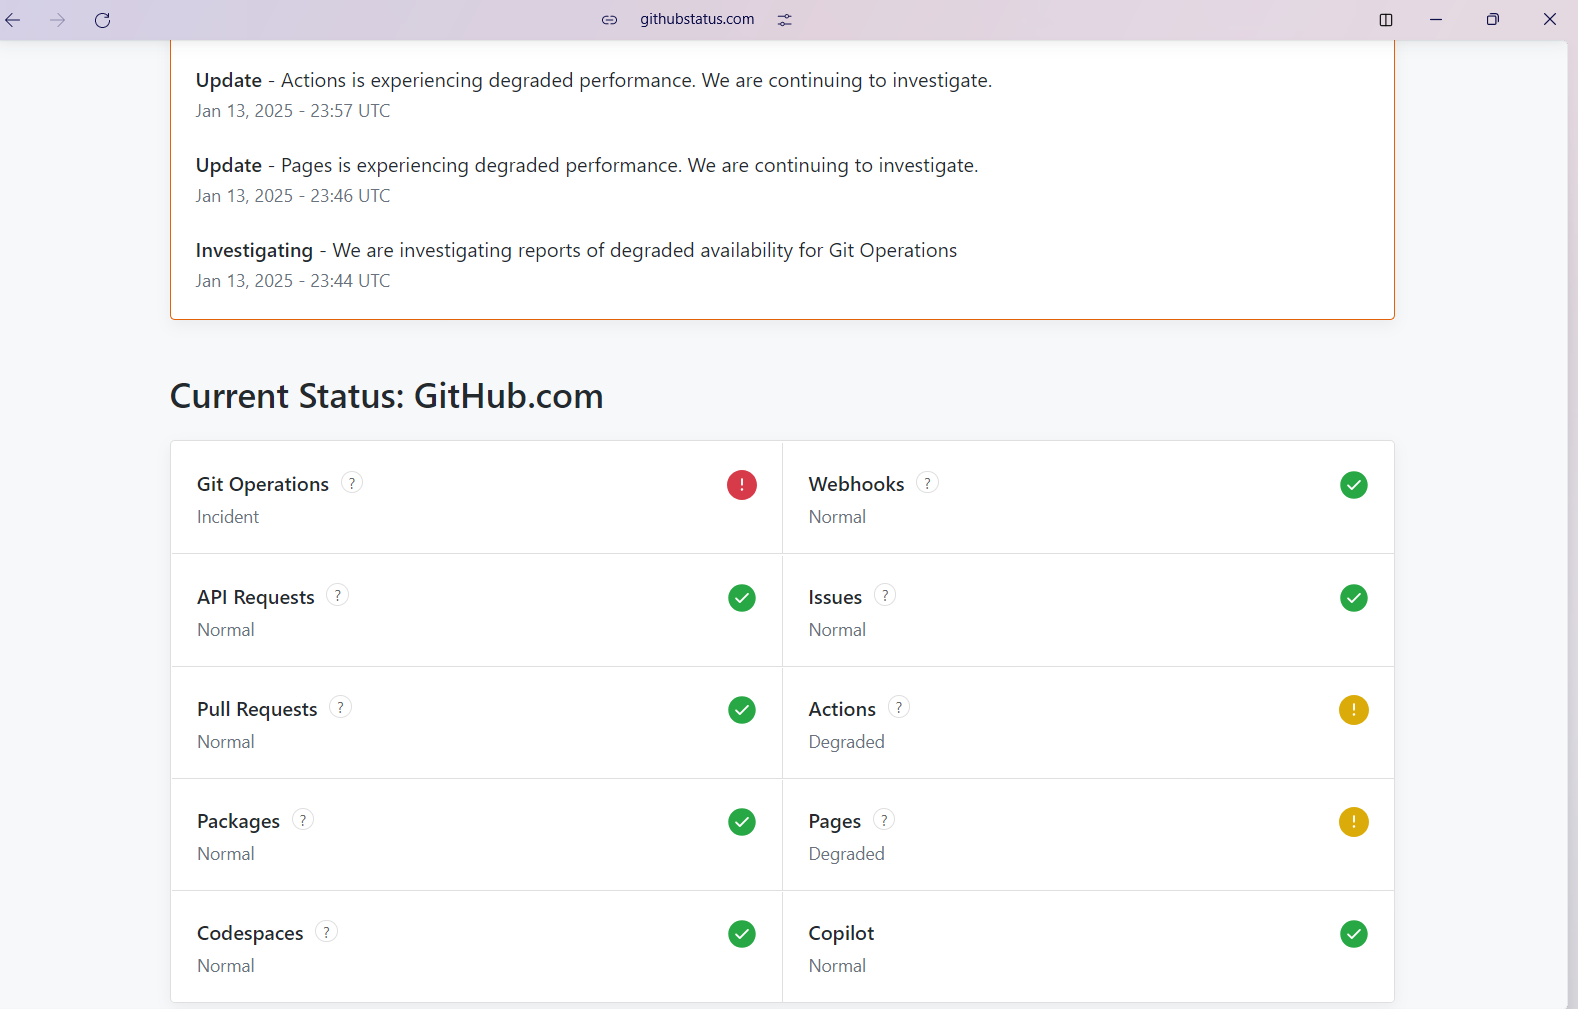Click the 'Degraded' status under Actions

(847, 742)
